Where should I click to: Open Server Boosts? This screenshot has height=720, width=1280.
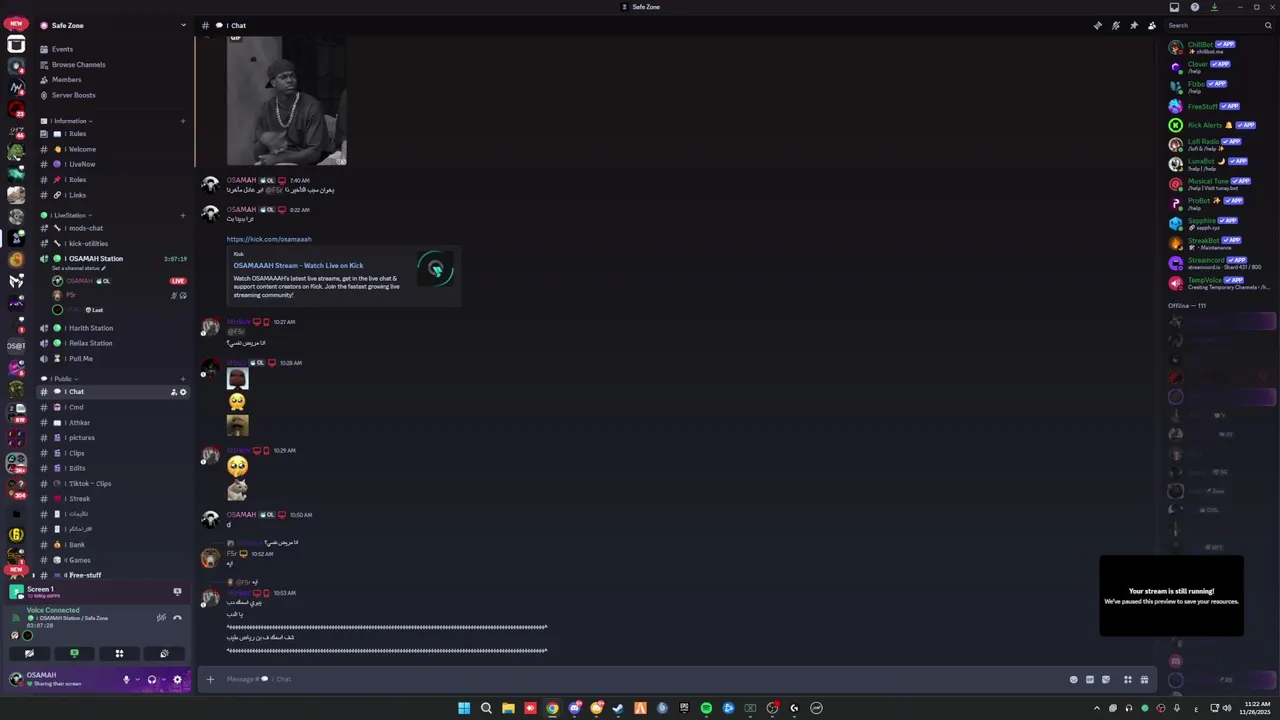pos(114,95)
